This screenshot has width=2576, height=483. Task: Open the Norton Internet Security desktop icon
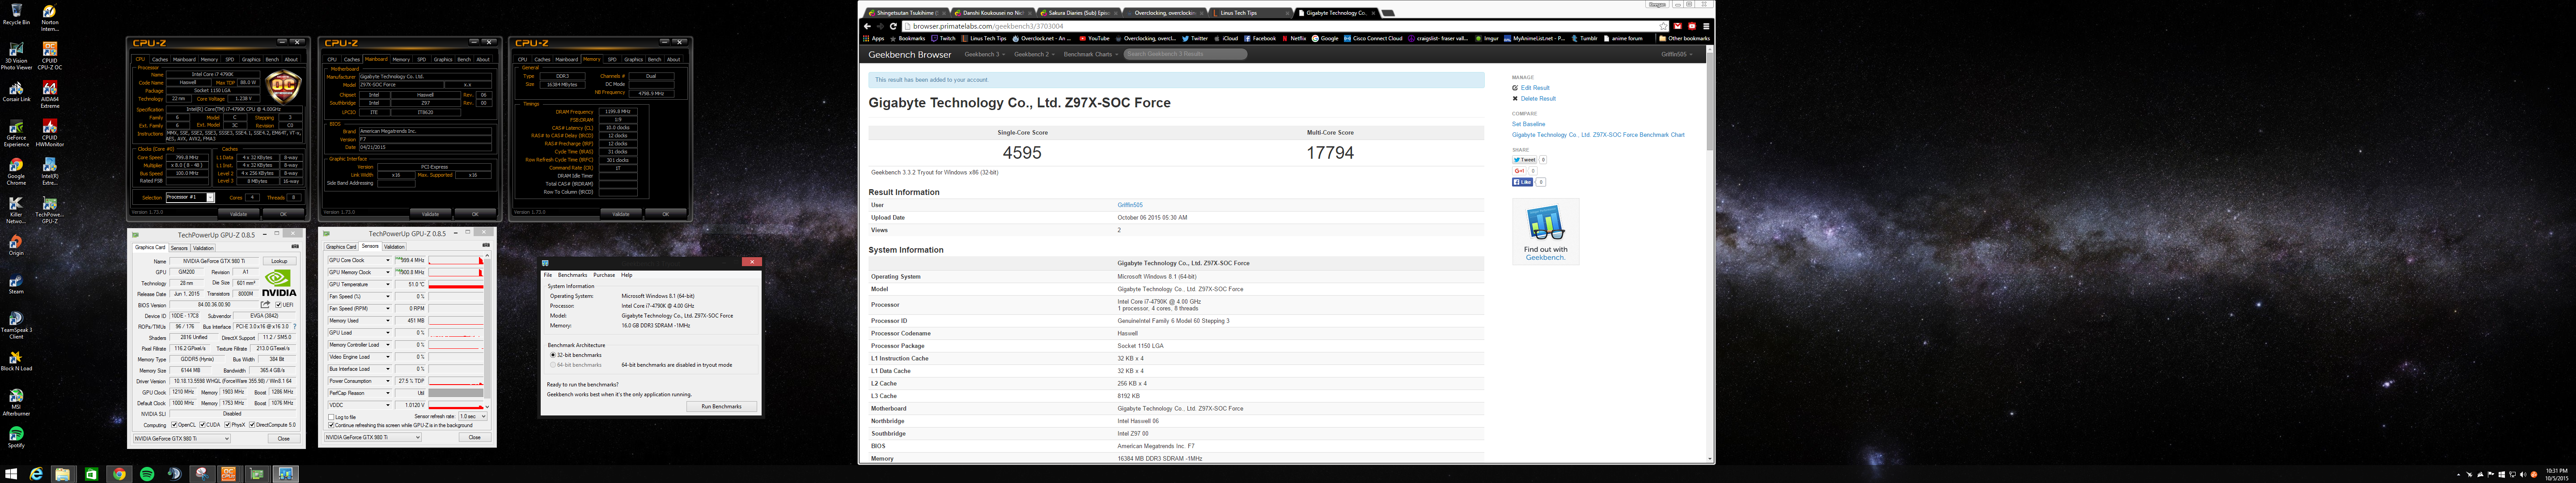click(49, 17)
